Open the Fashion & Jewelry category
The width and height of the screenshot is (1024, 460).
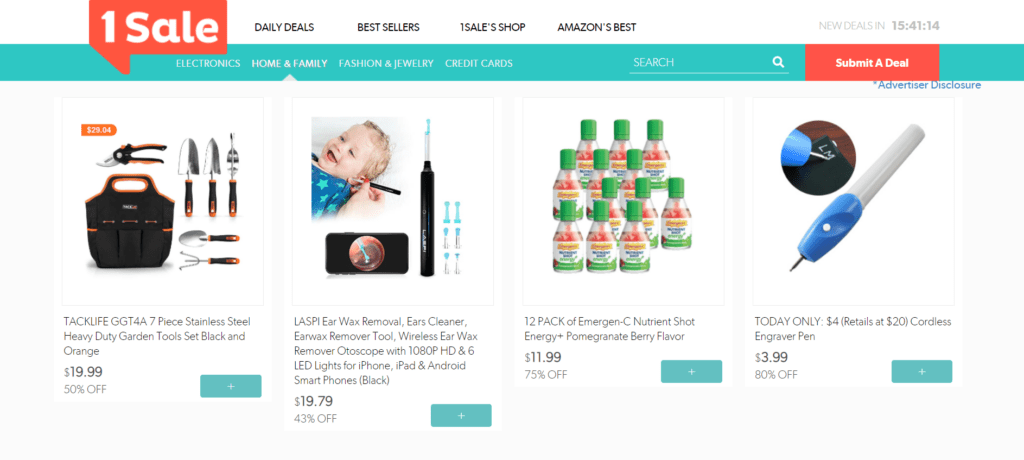pos(386,63)
